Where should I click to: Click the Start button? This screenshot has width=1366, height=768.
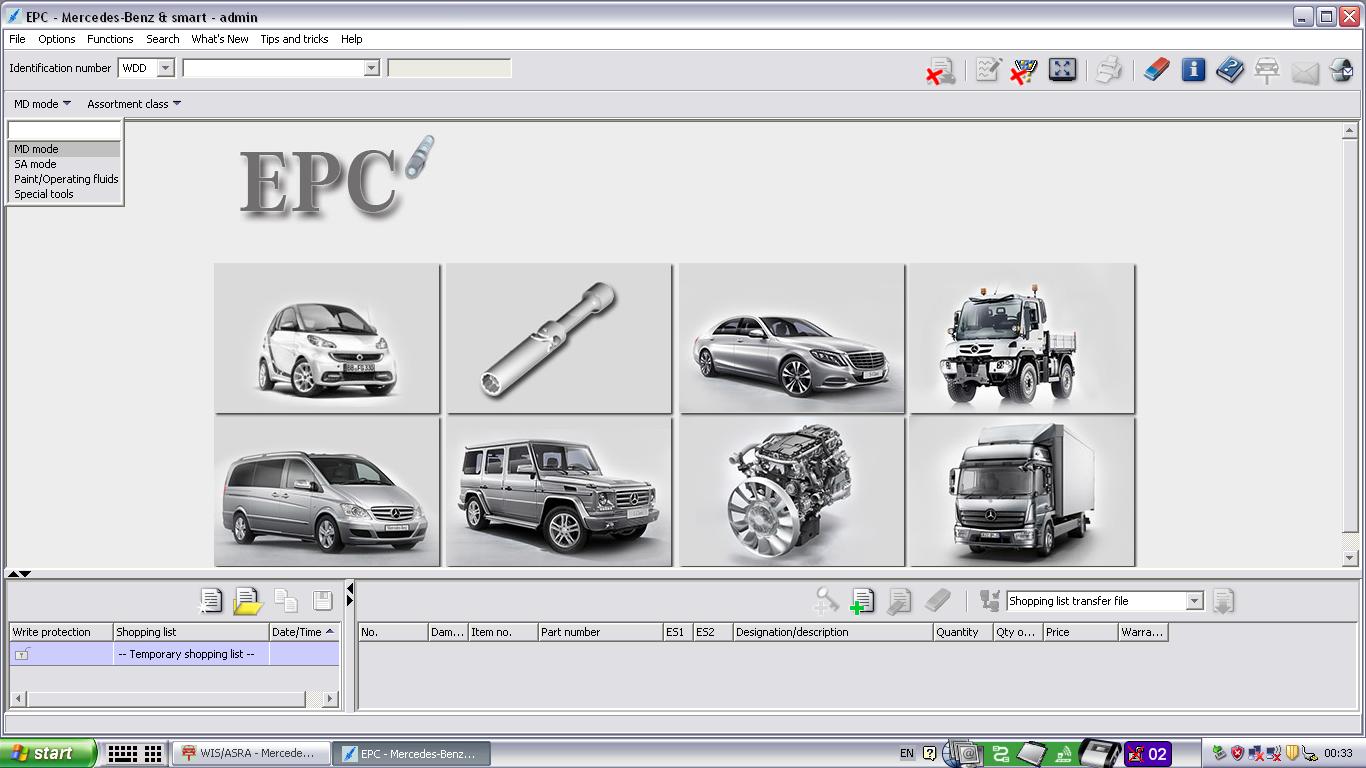[47, 754]
